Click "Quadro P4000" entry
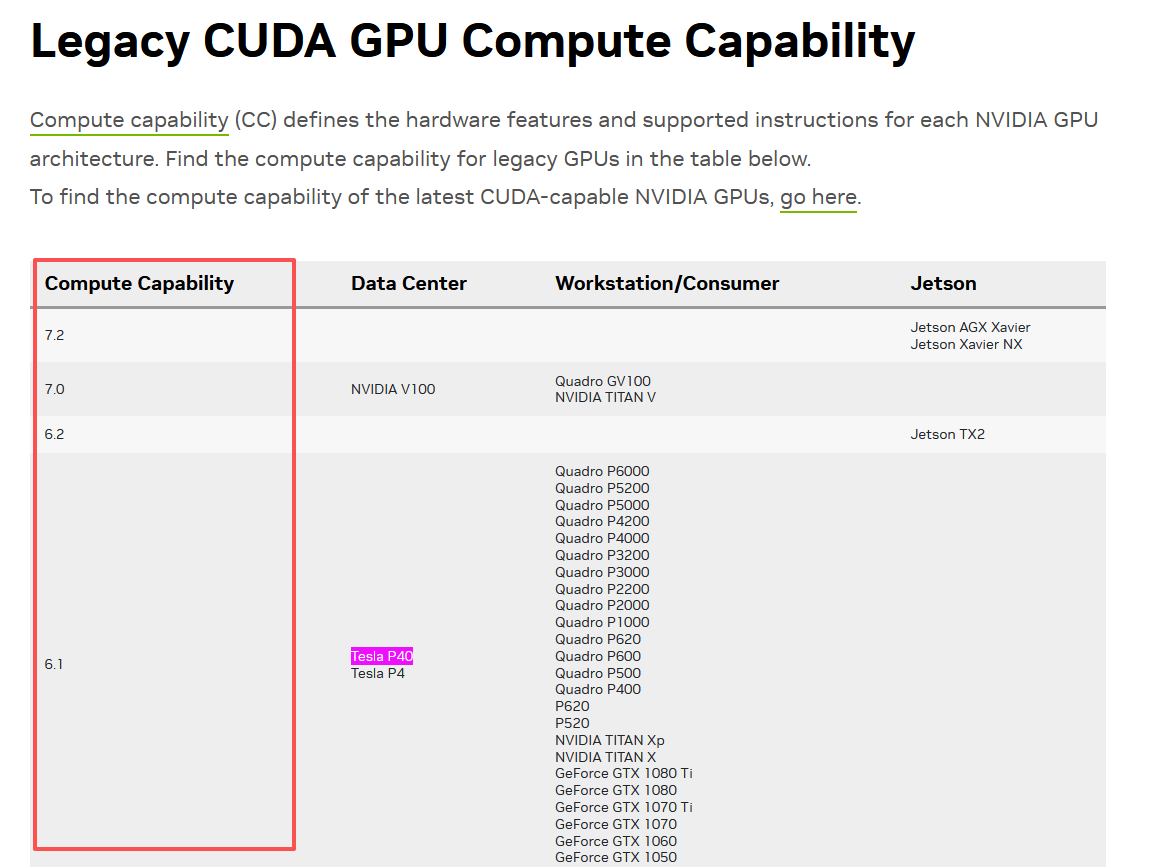Screen dimensions: 1168x867 pos(602,538)
